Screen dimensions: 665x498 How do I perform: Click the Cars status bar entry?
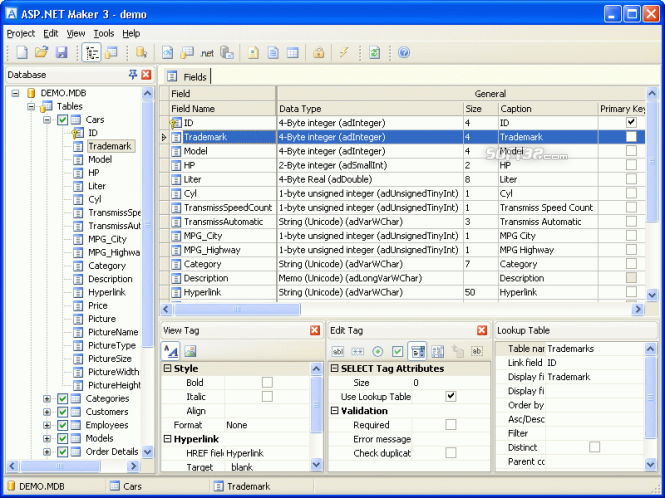[x=126, y=486]
